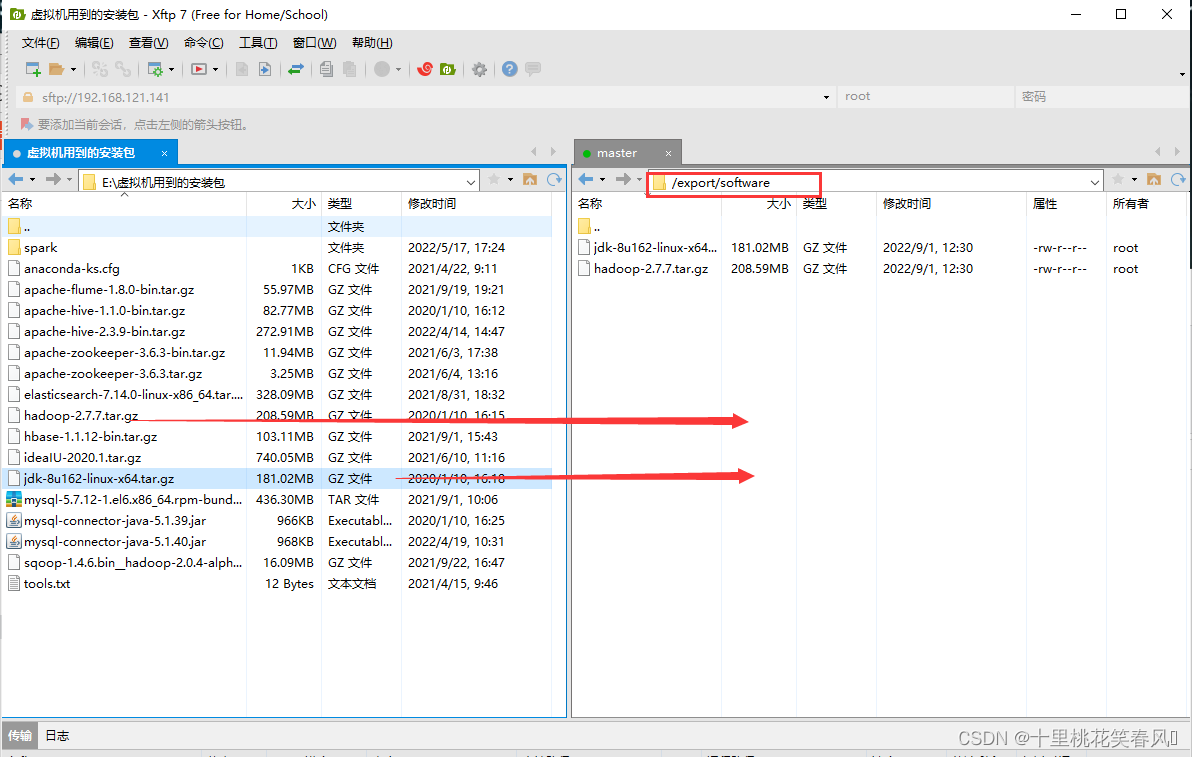The image size is (1192, 757).
Task: Go forward in the remote master pane
Action: pyautogui.click(x=623, y=179)
